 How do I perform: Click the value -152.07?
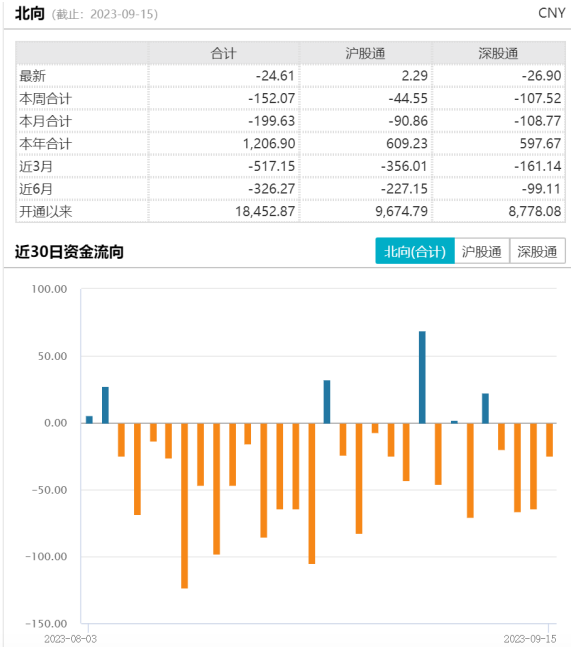[271, 99]
